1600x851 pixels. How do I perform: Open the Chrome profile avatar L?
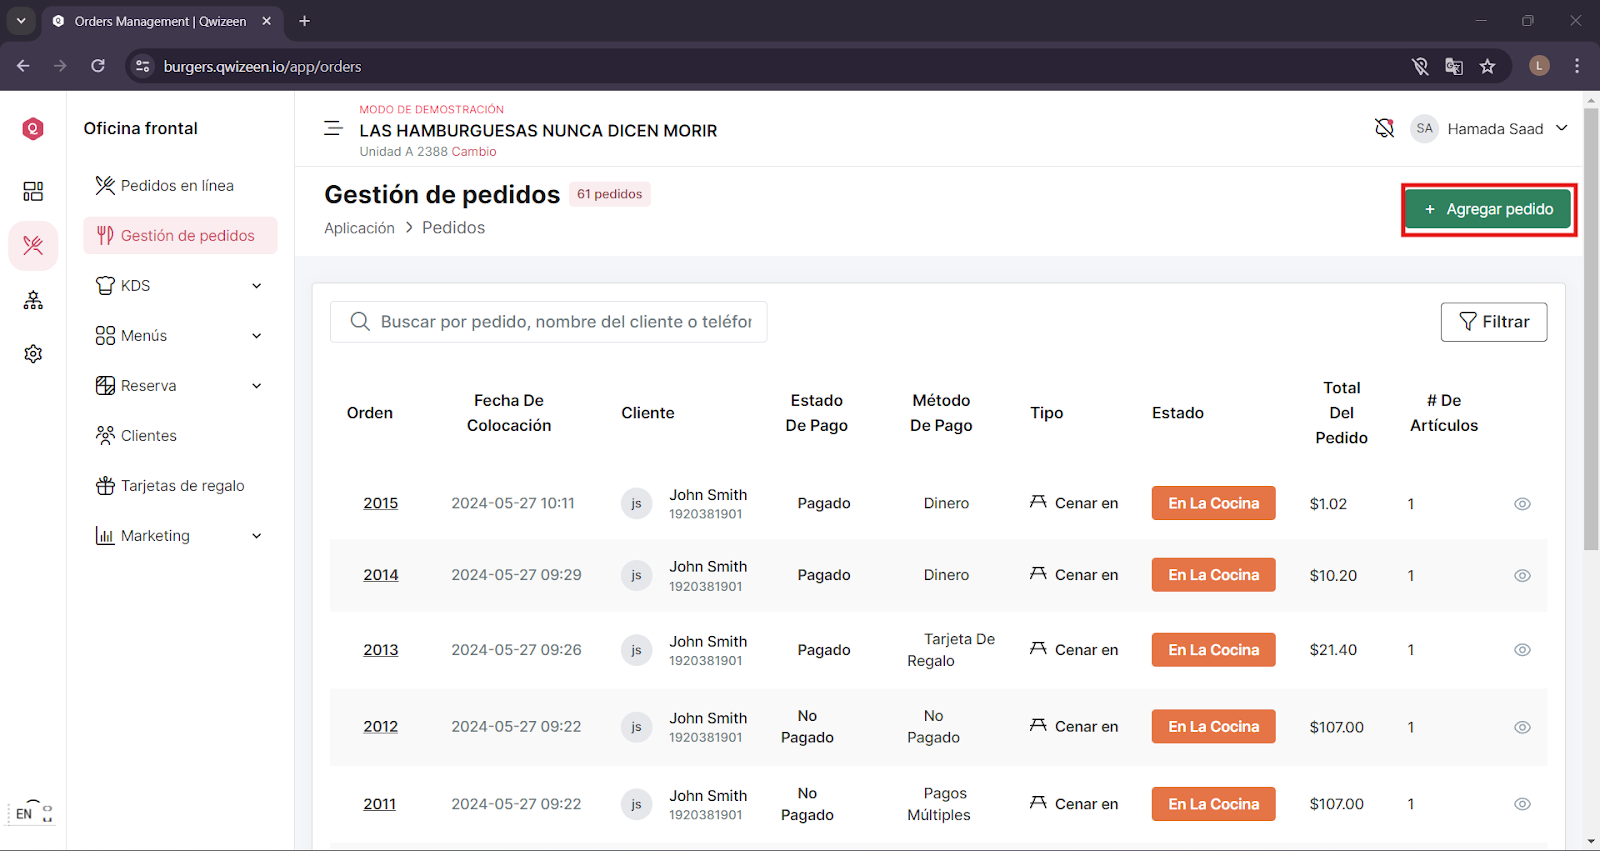(1539, 66)
